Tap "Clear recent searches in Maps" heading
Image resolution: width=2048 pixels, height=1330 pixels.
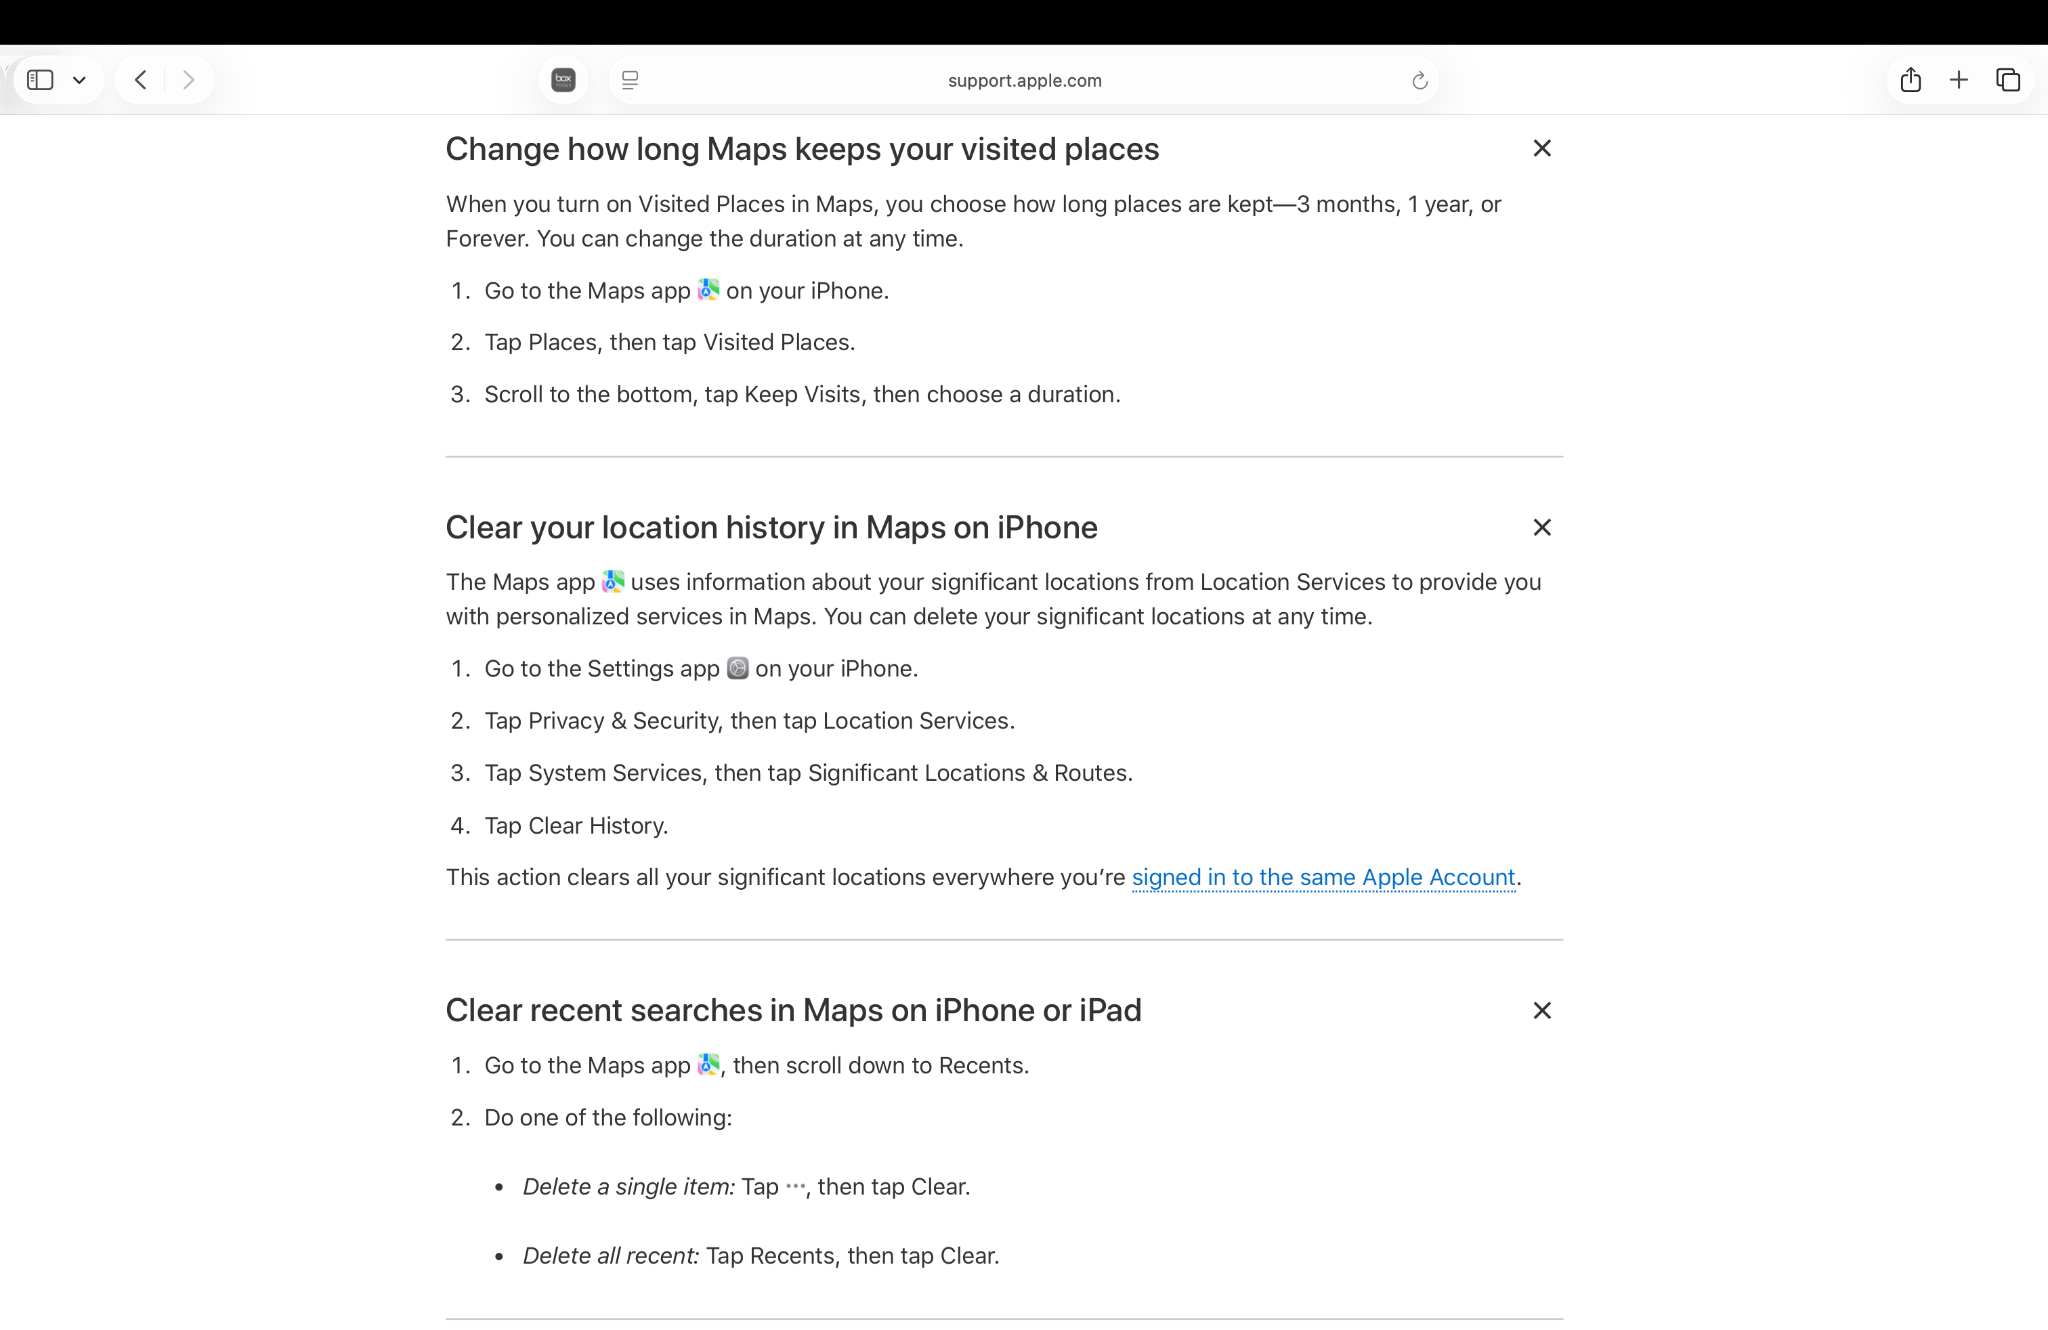point(793,1011)
